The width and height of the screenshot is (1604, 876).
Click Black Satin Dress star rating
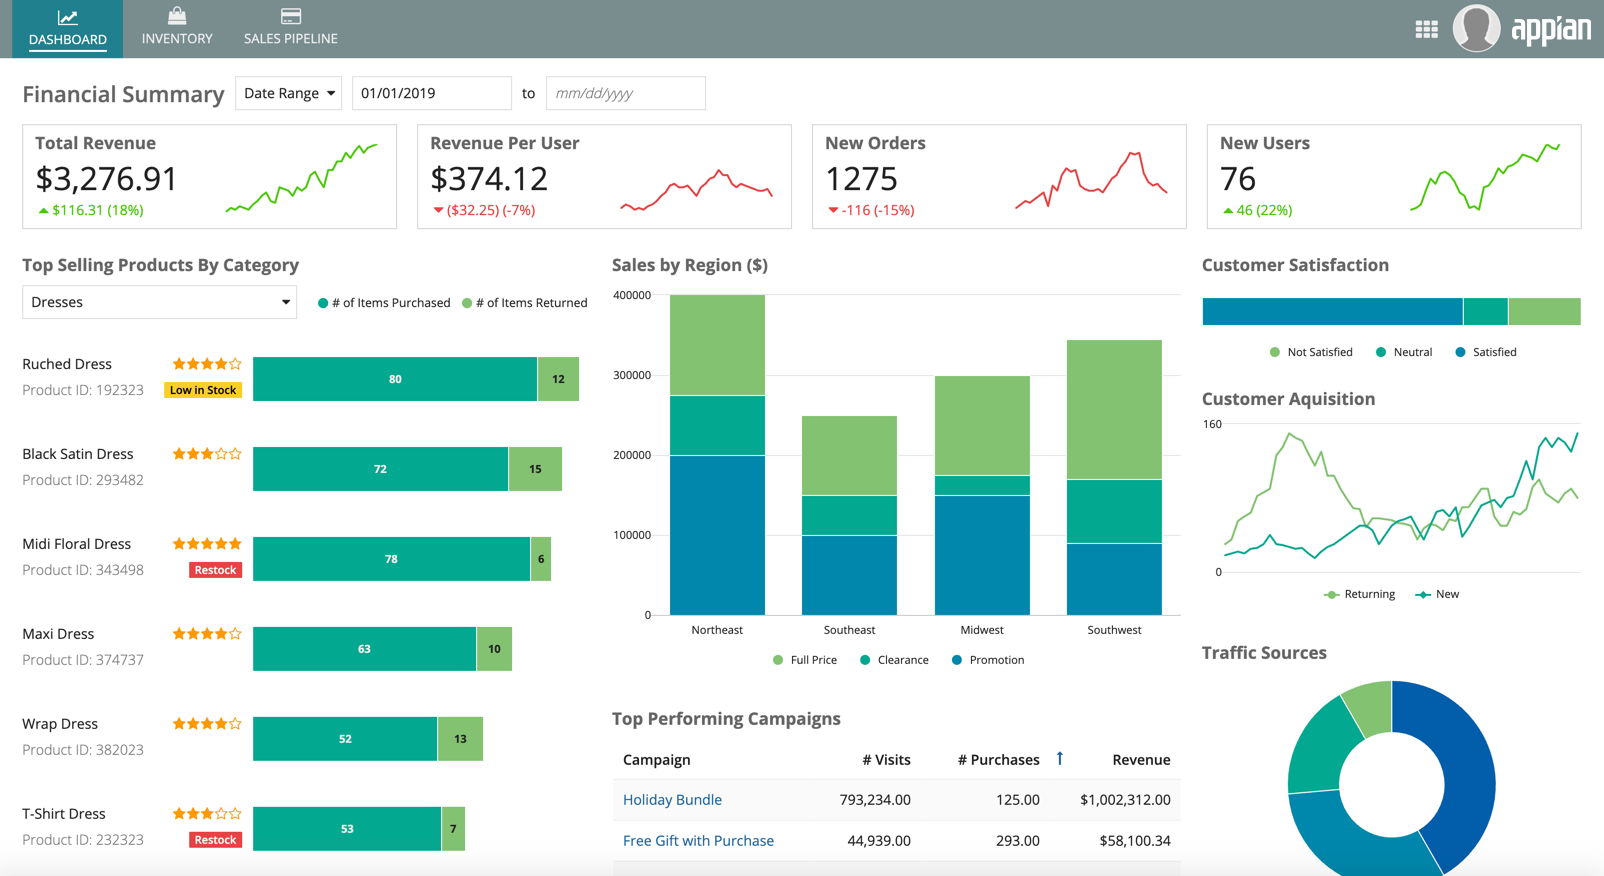[x=207, y=454]
